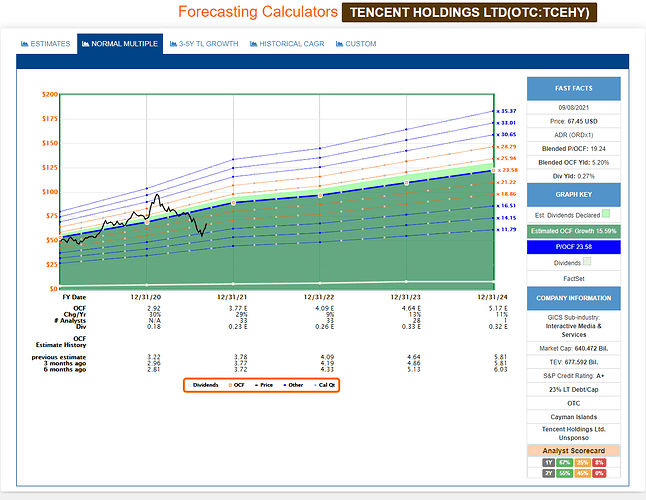This screenshot has width=646, height=500.
Task: Click the 09/08/2021 date row
Action: pyautogui.click(x=573, y=107)
